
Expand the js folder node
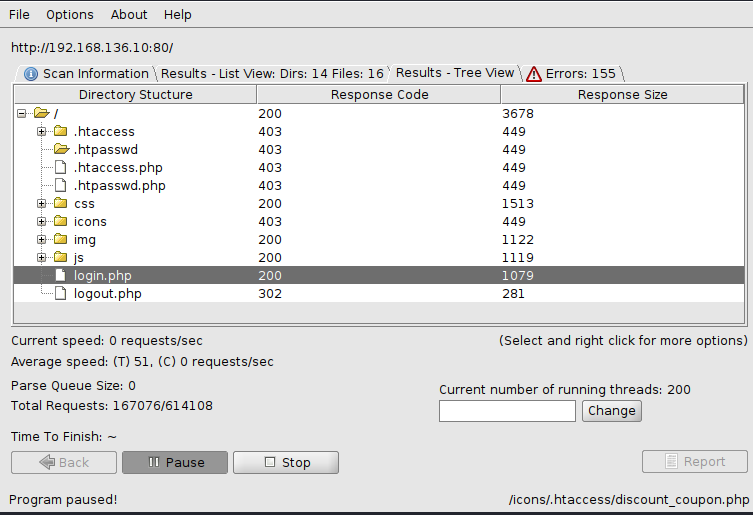[x=41, y=258]
